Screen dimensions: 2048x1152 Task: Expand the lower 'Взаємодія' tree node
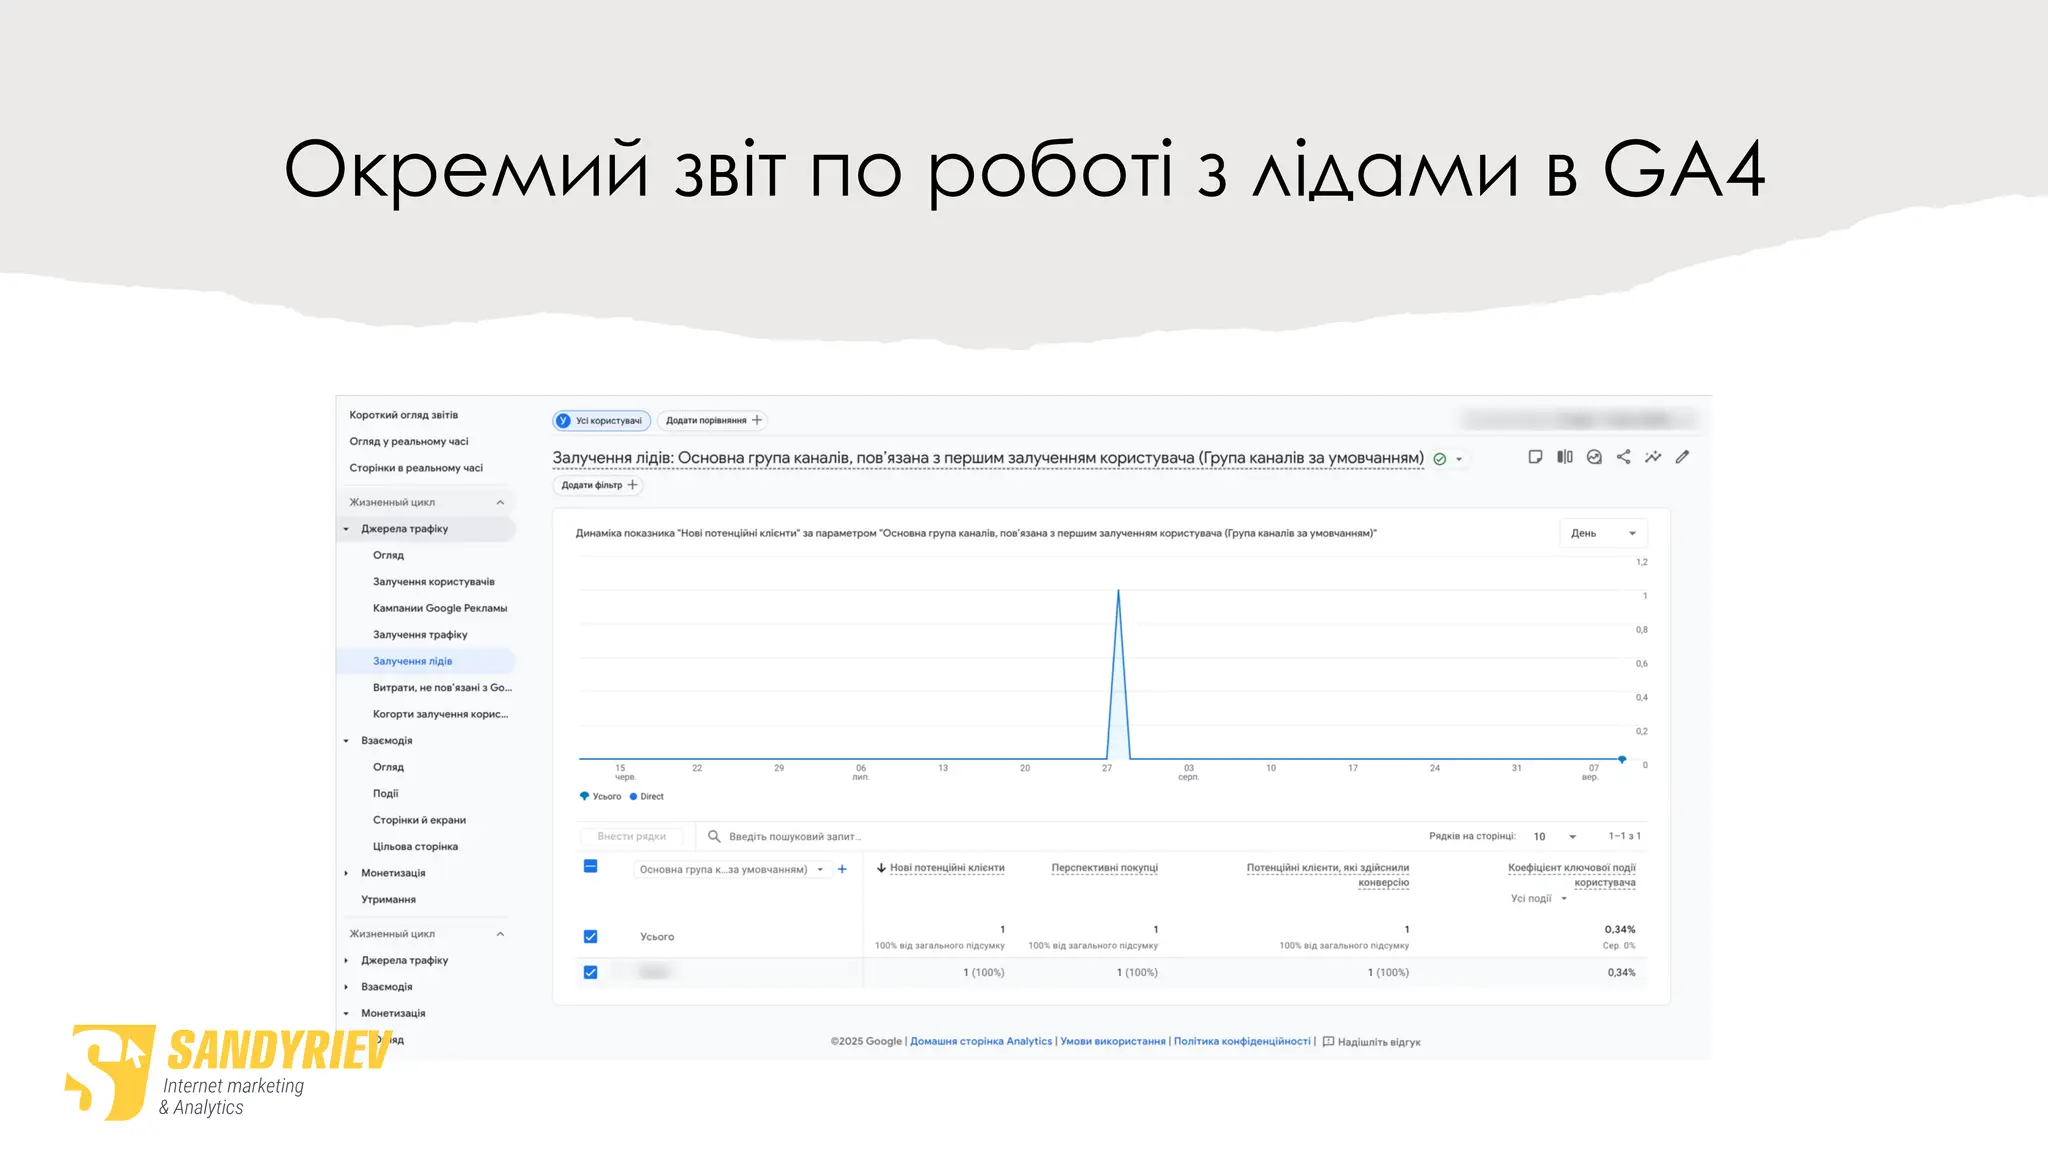click(x=346, y=987)
